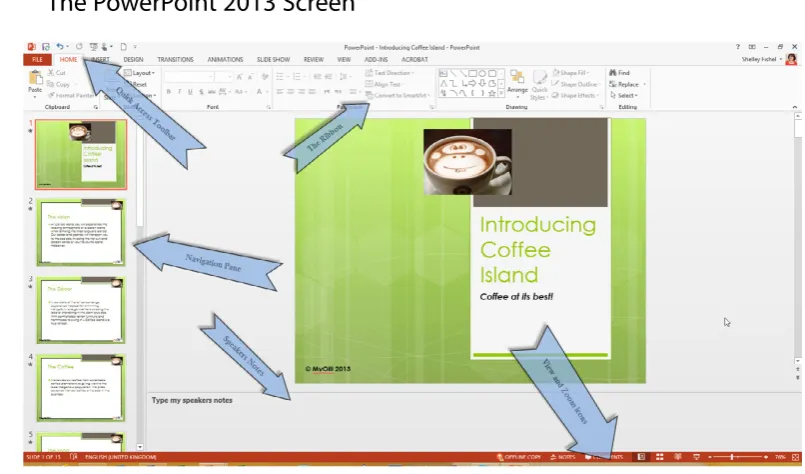Open Shape Effects dropdown
This screenshot has width=805, height=474.
click(x=574, y=96)
